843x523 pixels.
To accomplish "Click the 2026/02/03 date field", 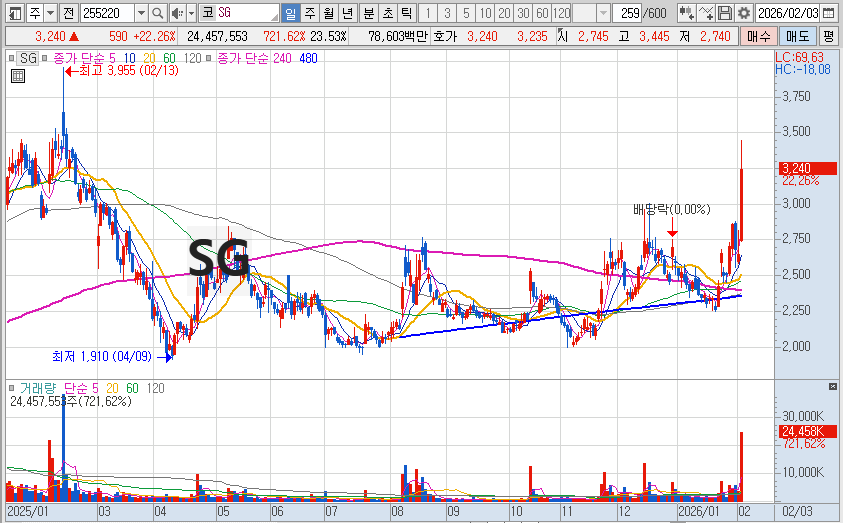I will coord(788,13).
